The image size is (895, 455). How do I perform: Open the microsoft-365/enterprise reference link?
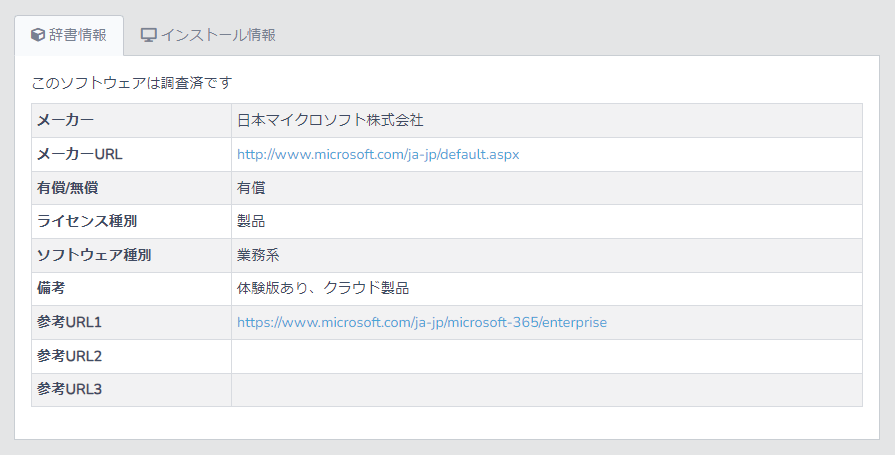[422, 323]
